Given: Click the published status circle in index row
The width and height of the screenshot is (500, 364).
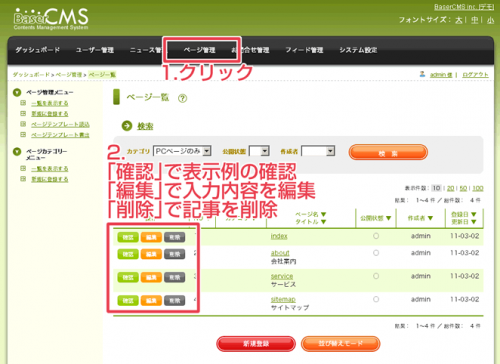Looking at the screenshot, I should [x=376, y=236].
